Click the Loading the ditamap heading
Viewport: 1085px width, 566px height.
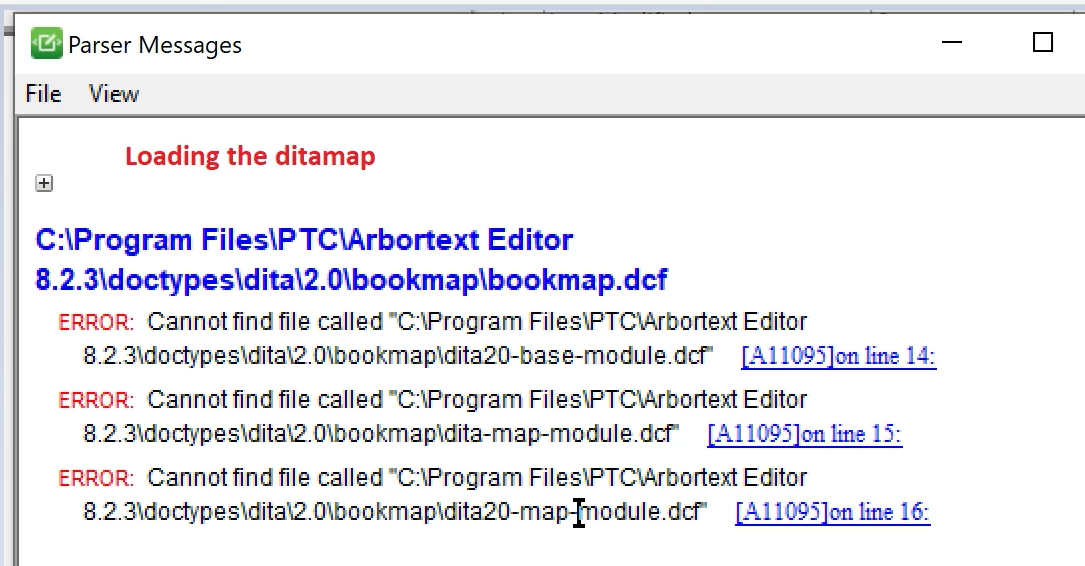pos(250,156)
